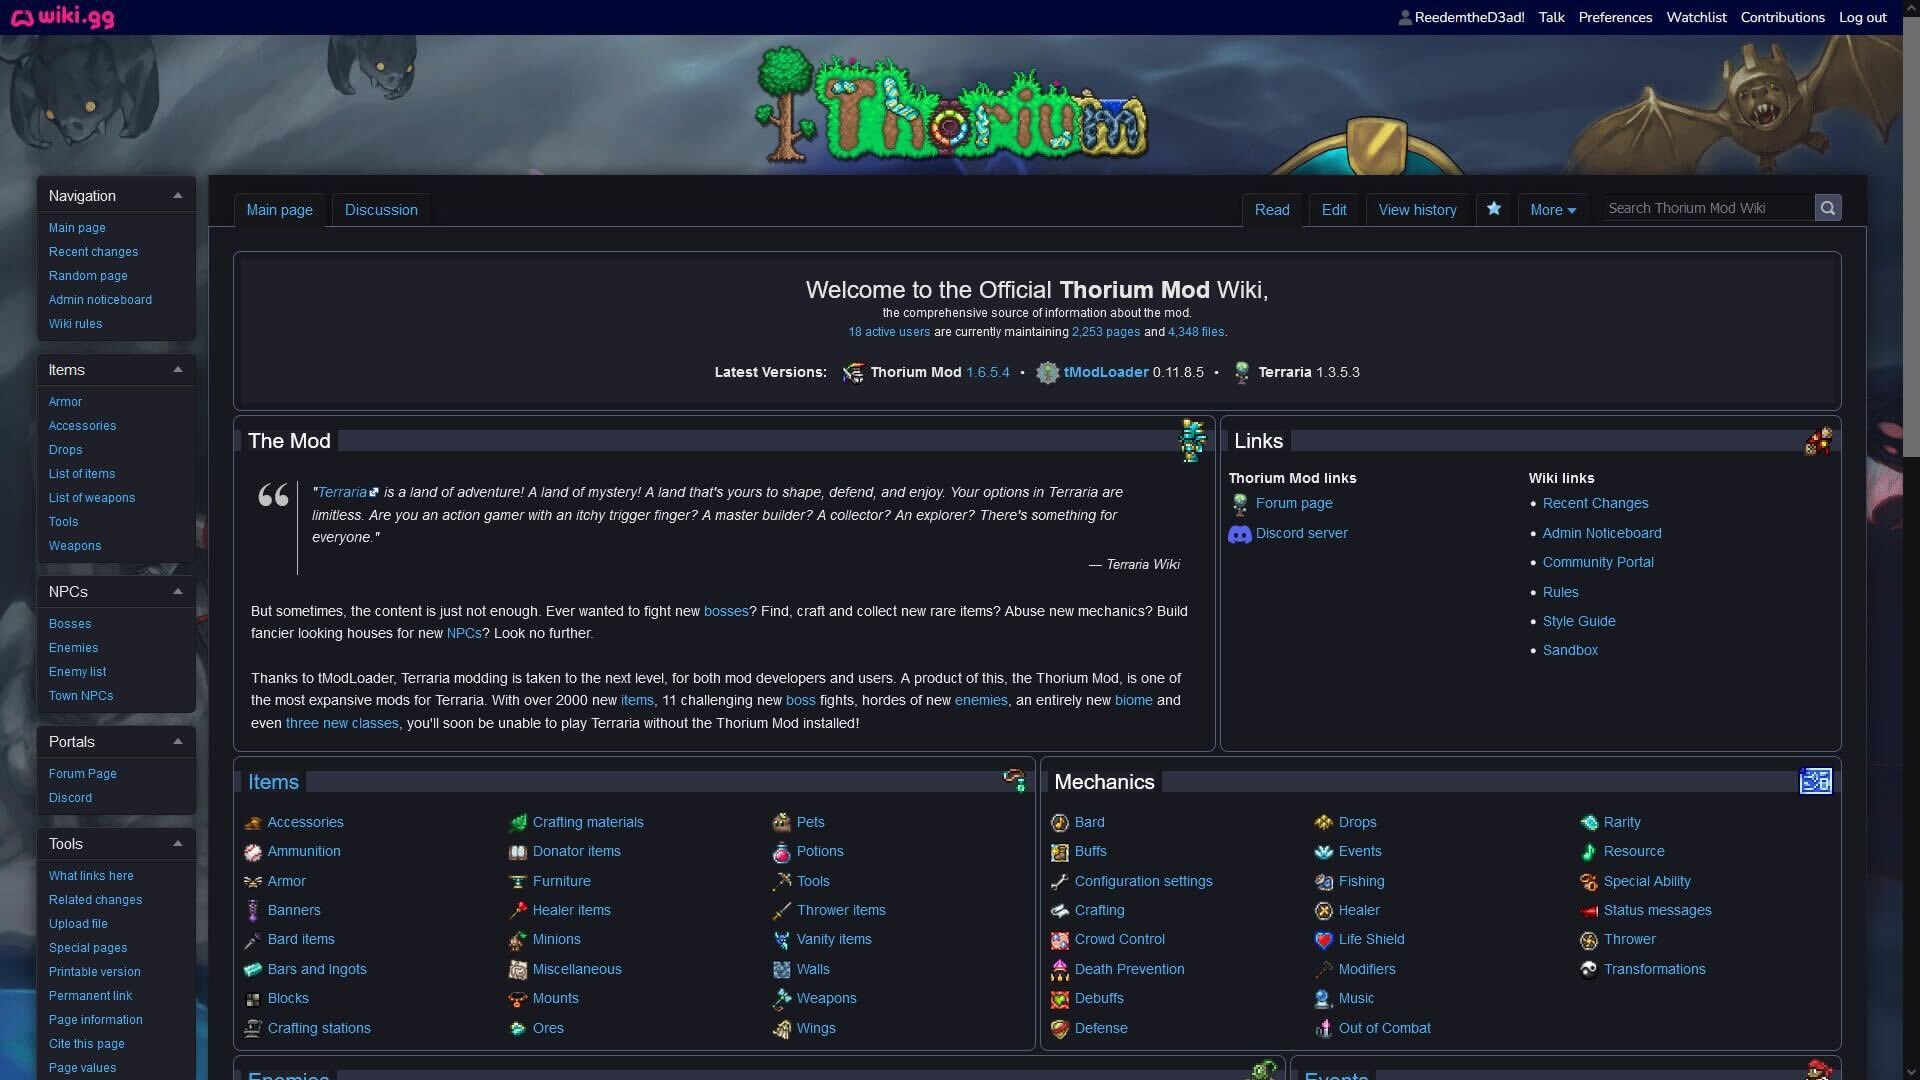The height and width of the screenshot is (1080, 1920).
Task: Click the Life Shield icon in Mechanics
Action: [1323, 939]
